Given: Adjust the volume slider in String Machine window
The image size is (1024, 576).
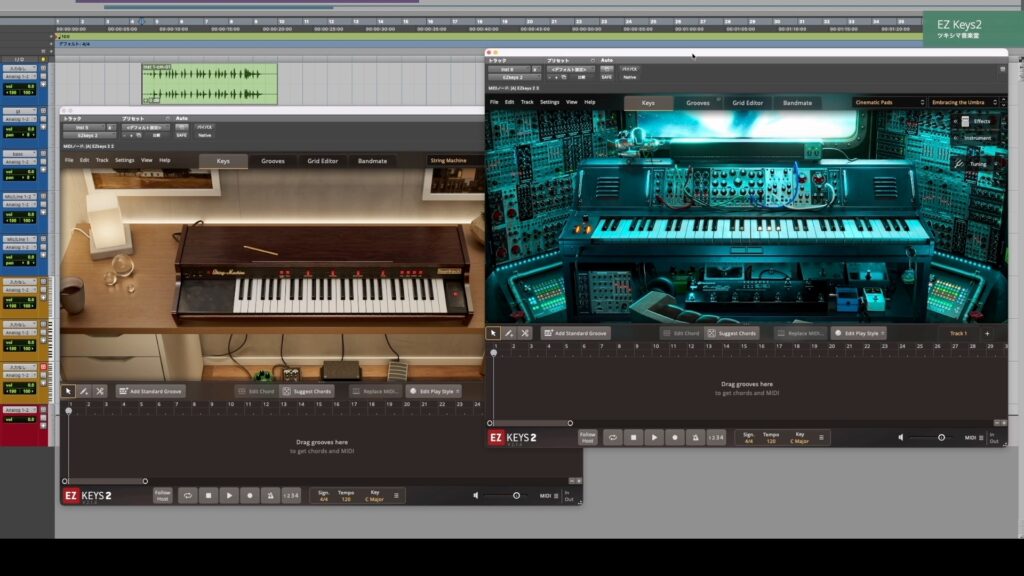Looking at the screenshot, I should (x=516, y=495).
